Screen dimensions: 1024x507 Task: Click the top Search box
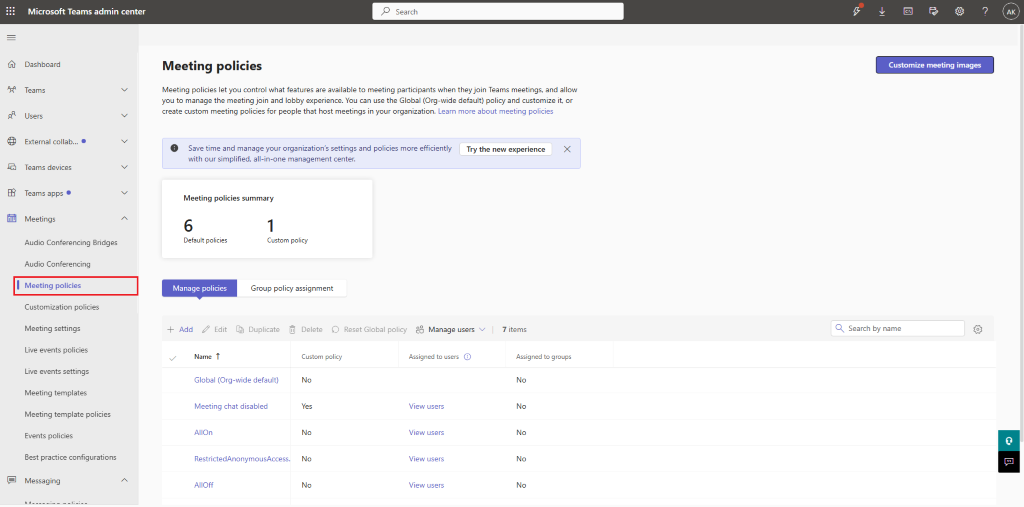[498, 12]
